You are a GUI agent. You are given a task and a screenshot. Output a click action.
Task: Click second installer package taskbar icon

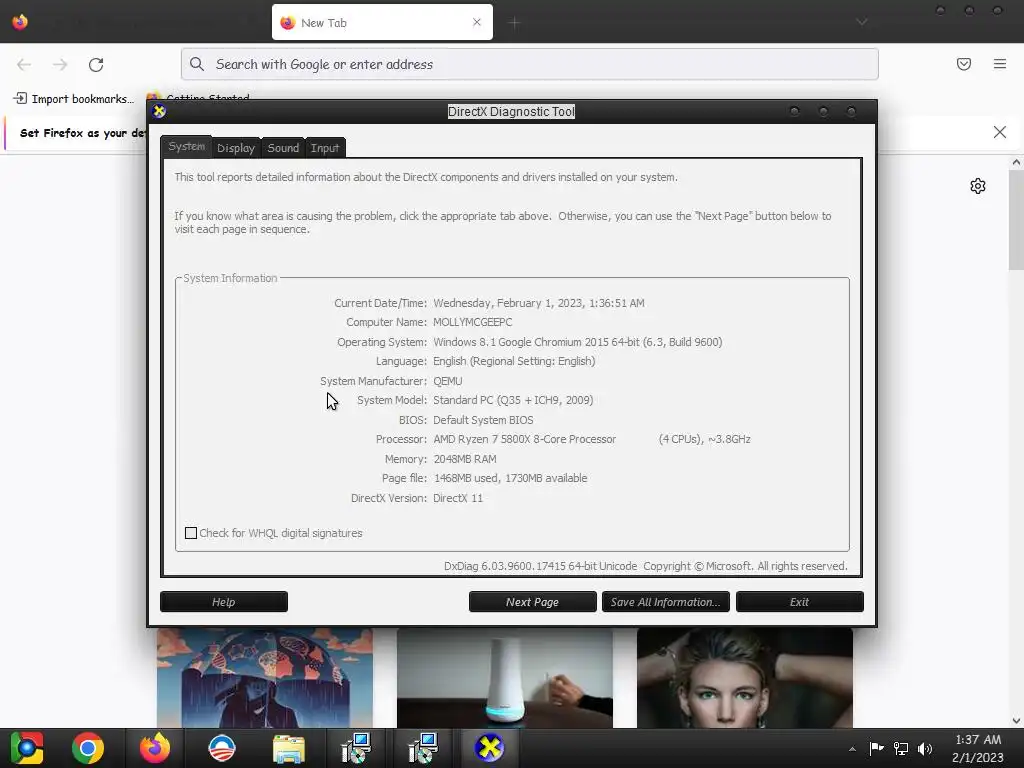[423, 748]
